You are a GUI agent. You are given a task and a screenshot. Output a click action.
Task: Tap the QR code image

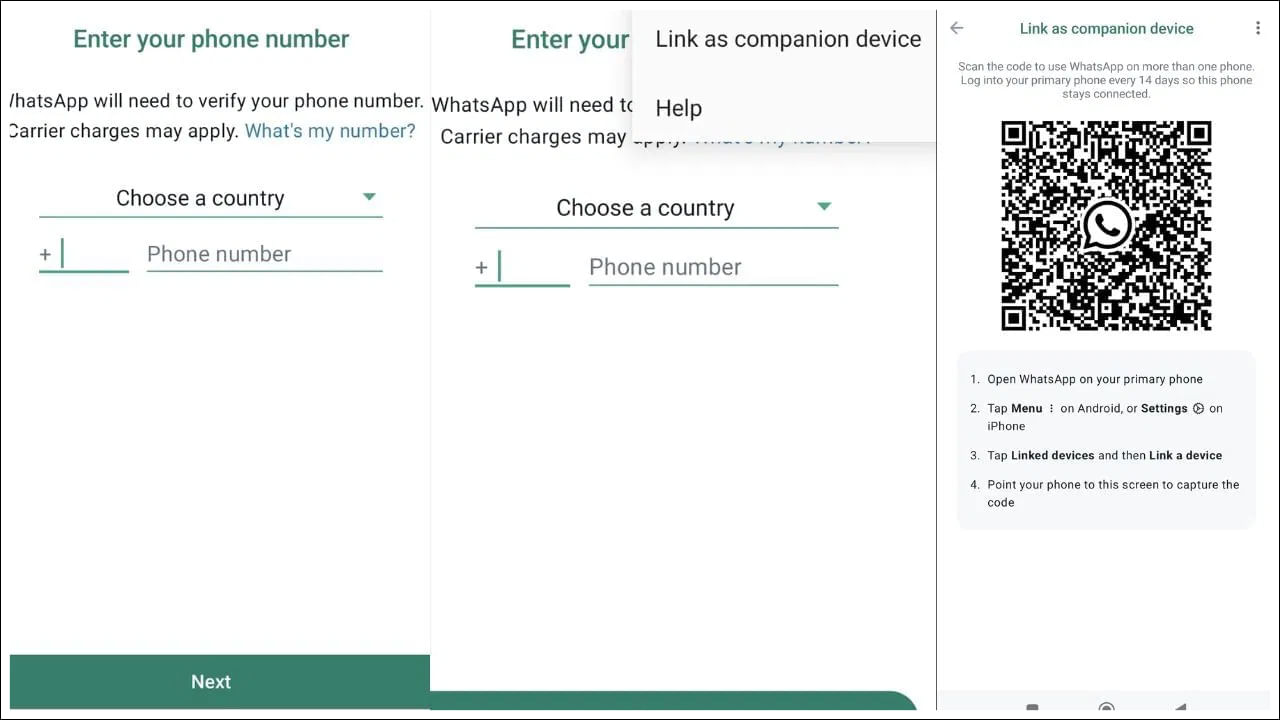[1106, 226]
